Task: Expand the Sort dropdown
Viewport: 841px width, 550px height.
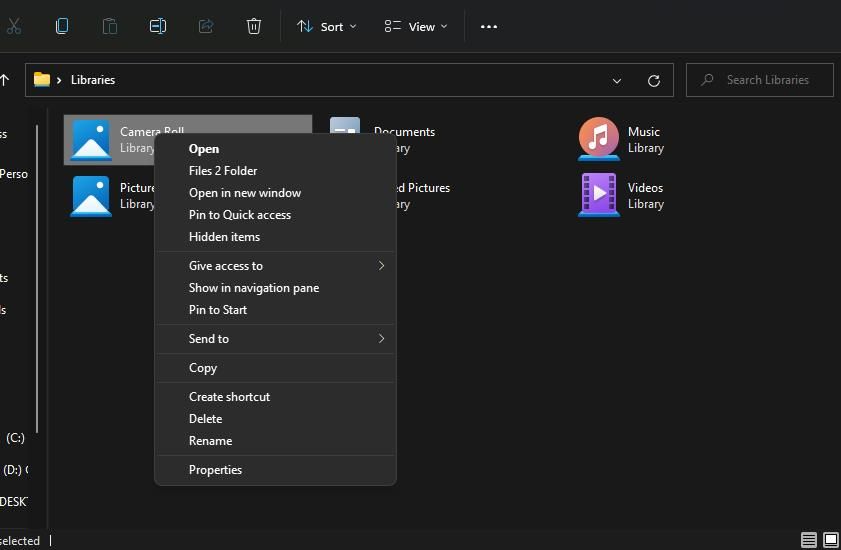Action: (326, 26)
